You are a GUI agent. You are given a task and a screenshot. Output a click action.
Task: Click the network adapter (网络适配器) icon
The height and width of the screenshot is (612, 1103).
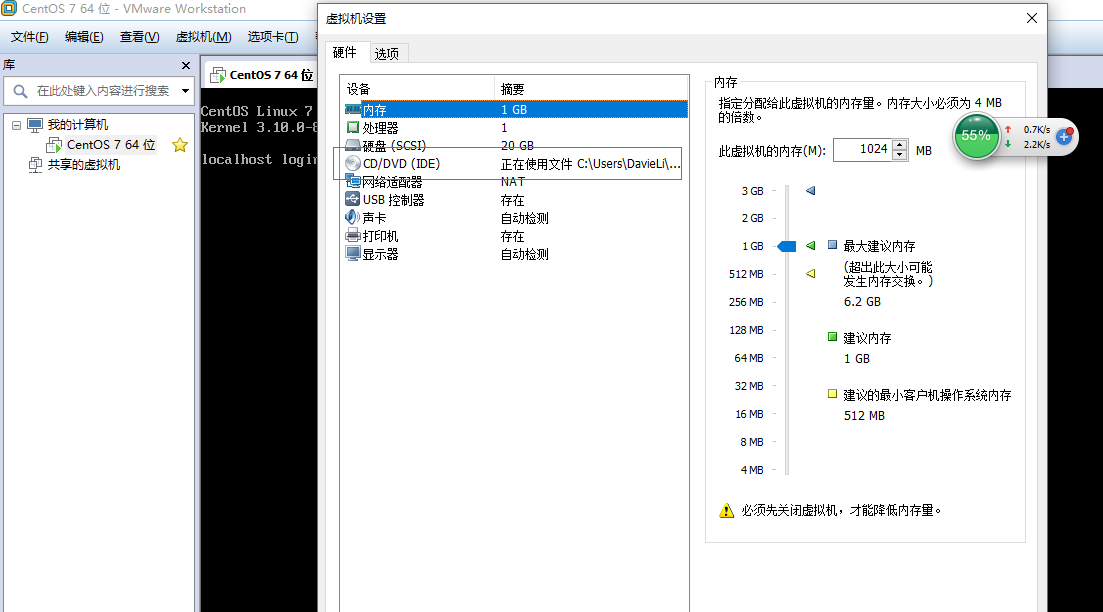(352, 181)
